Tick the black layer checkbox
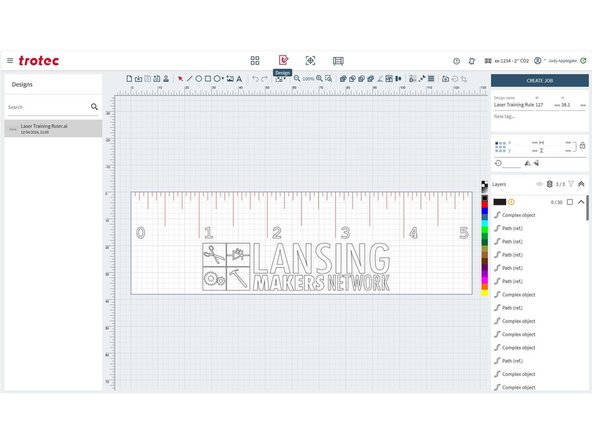The image size is (592, 444). 570,202
